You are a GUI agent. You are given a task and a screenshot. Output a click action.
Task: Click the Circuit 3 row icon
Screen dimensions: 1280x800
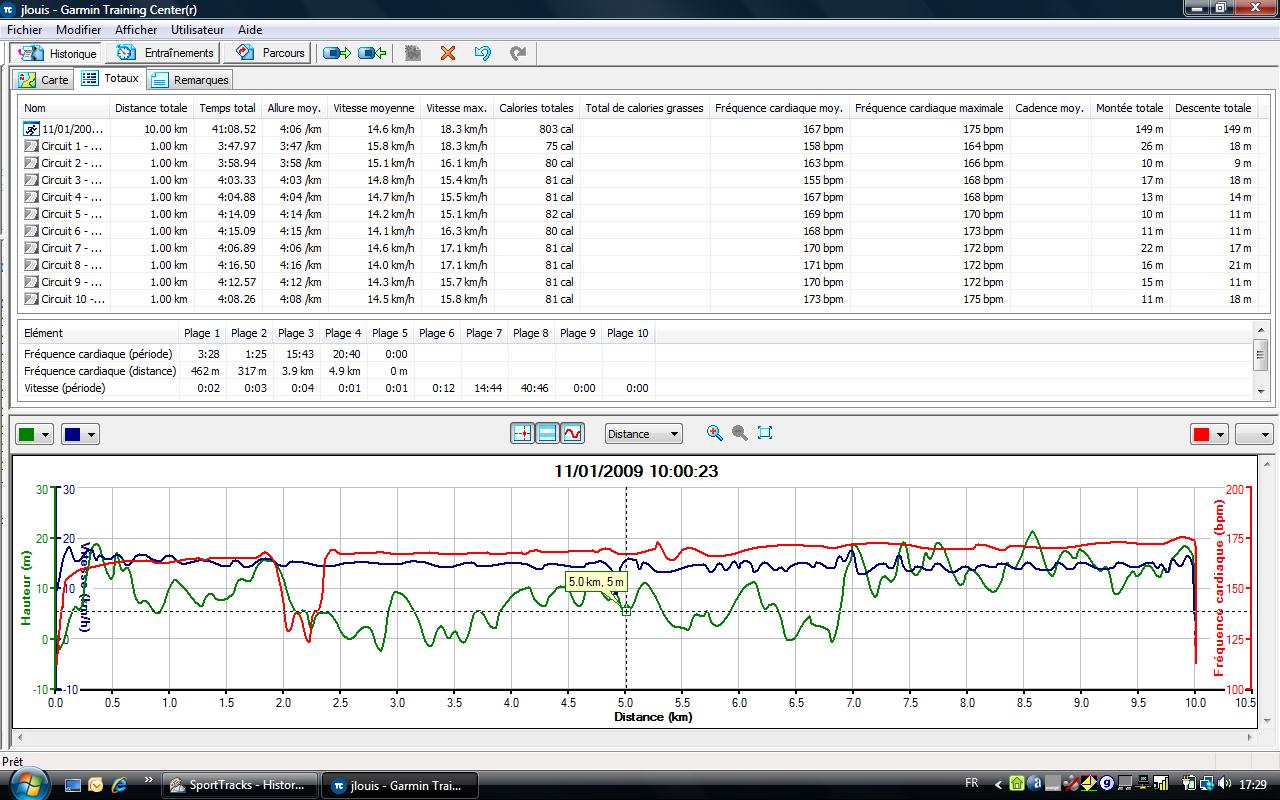pyautogui.click(x=31, y=180)
